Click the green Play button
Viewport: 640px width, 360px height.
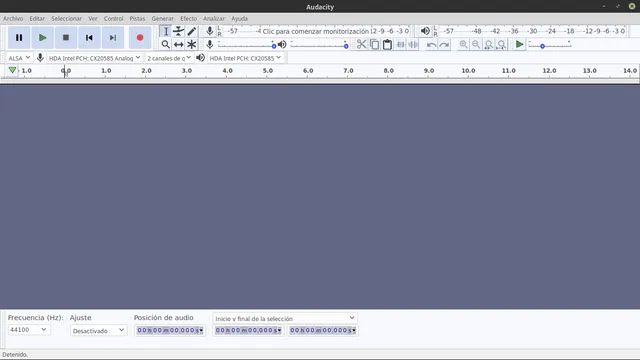(42, 38)
